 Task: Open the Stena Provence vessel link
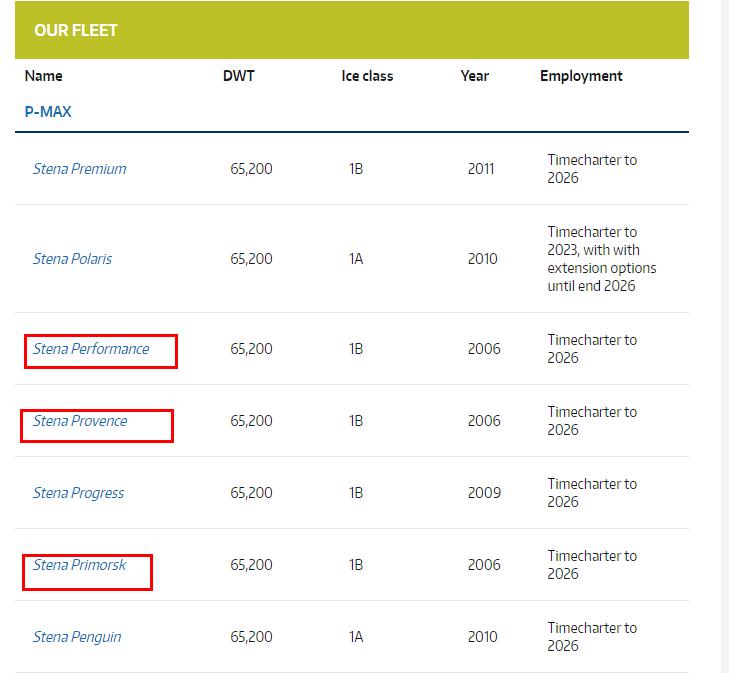(80, 421)
